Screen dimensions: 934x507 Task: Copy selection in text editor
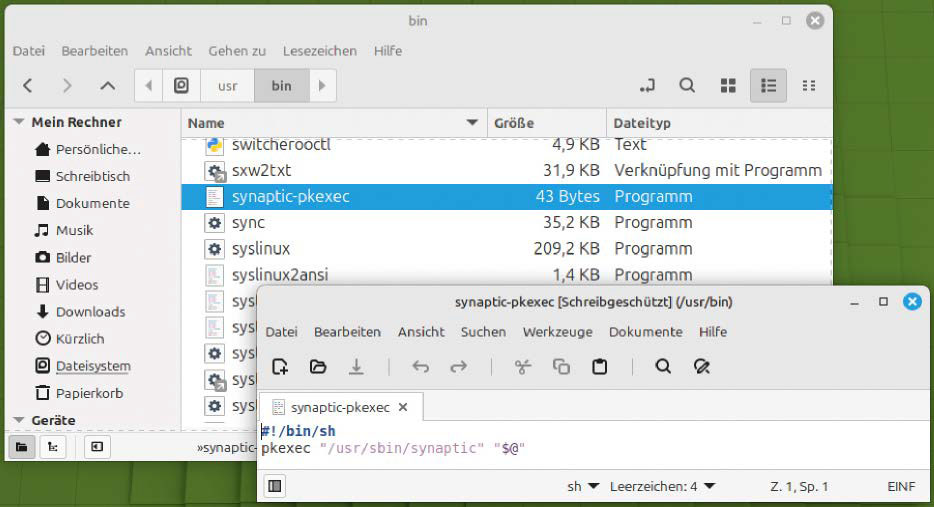coord(561,366)
